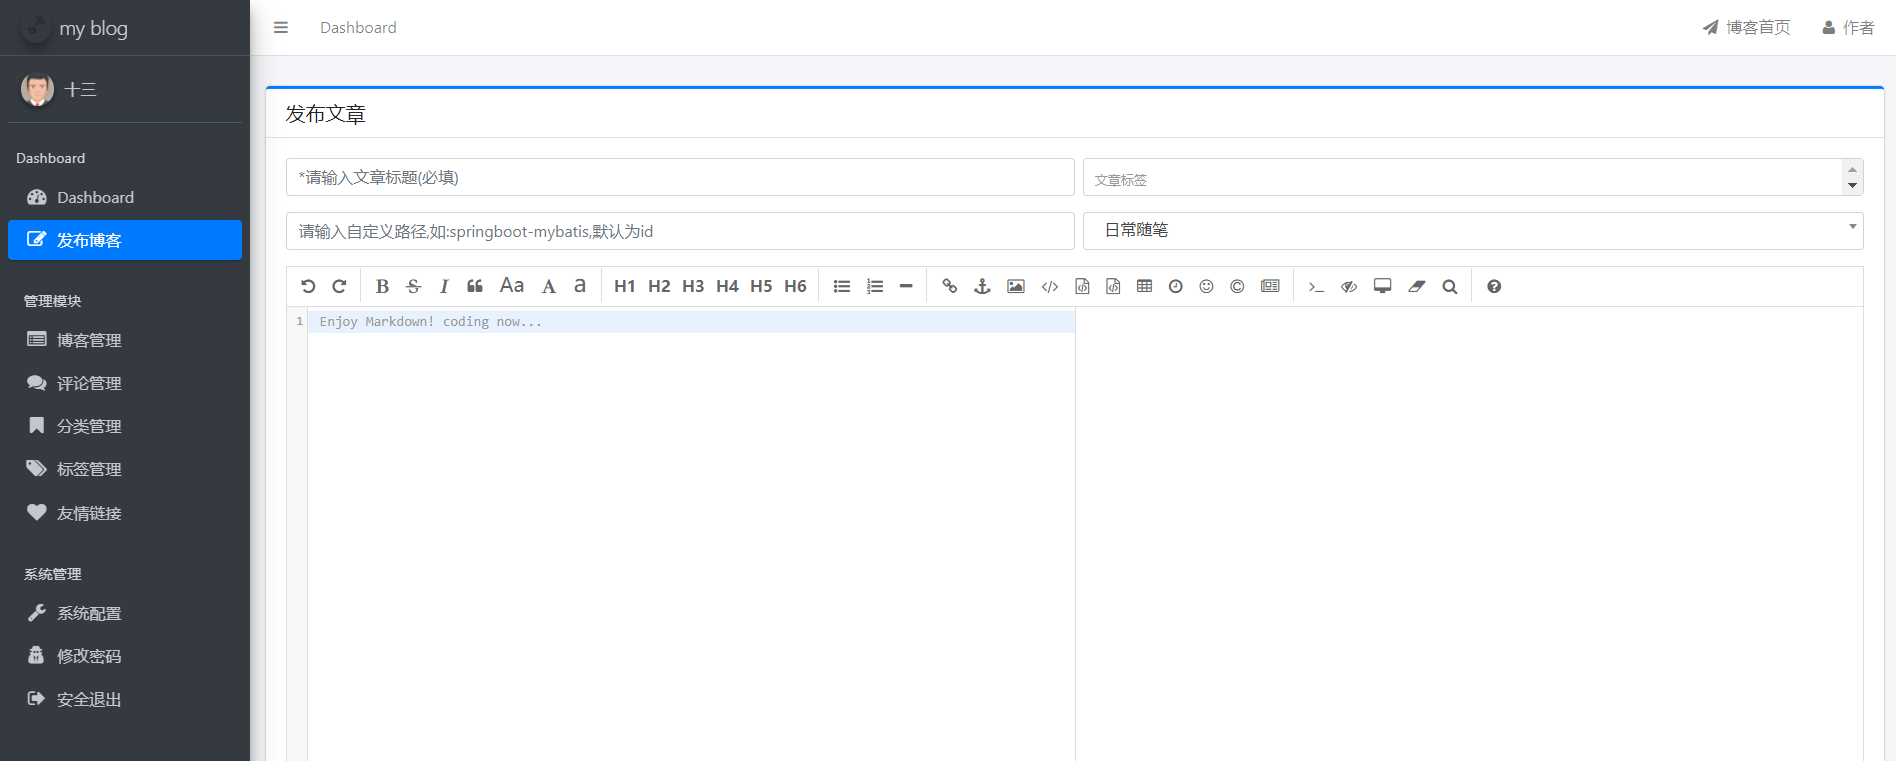Insert an unordered bullet list

pyautogui.click(x=842, y=286)
